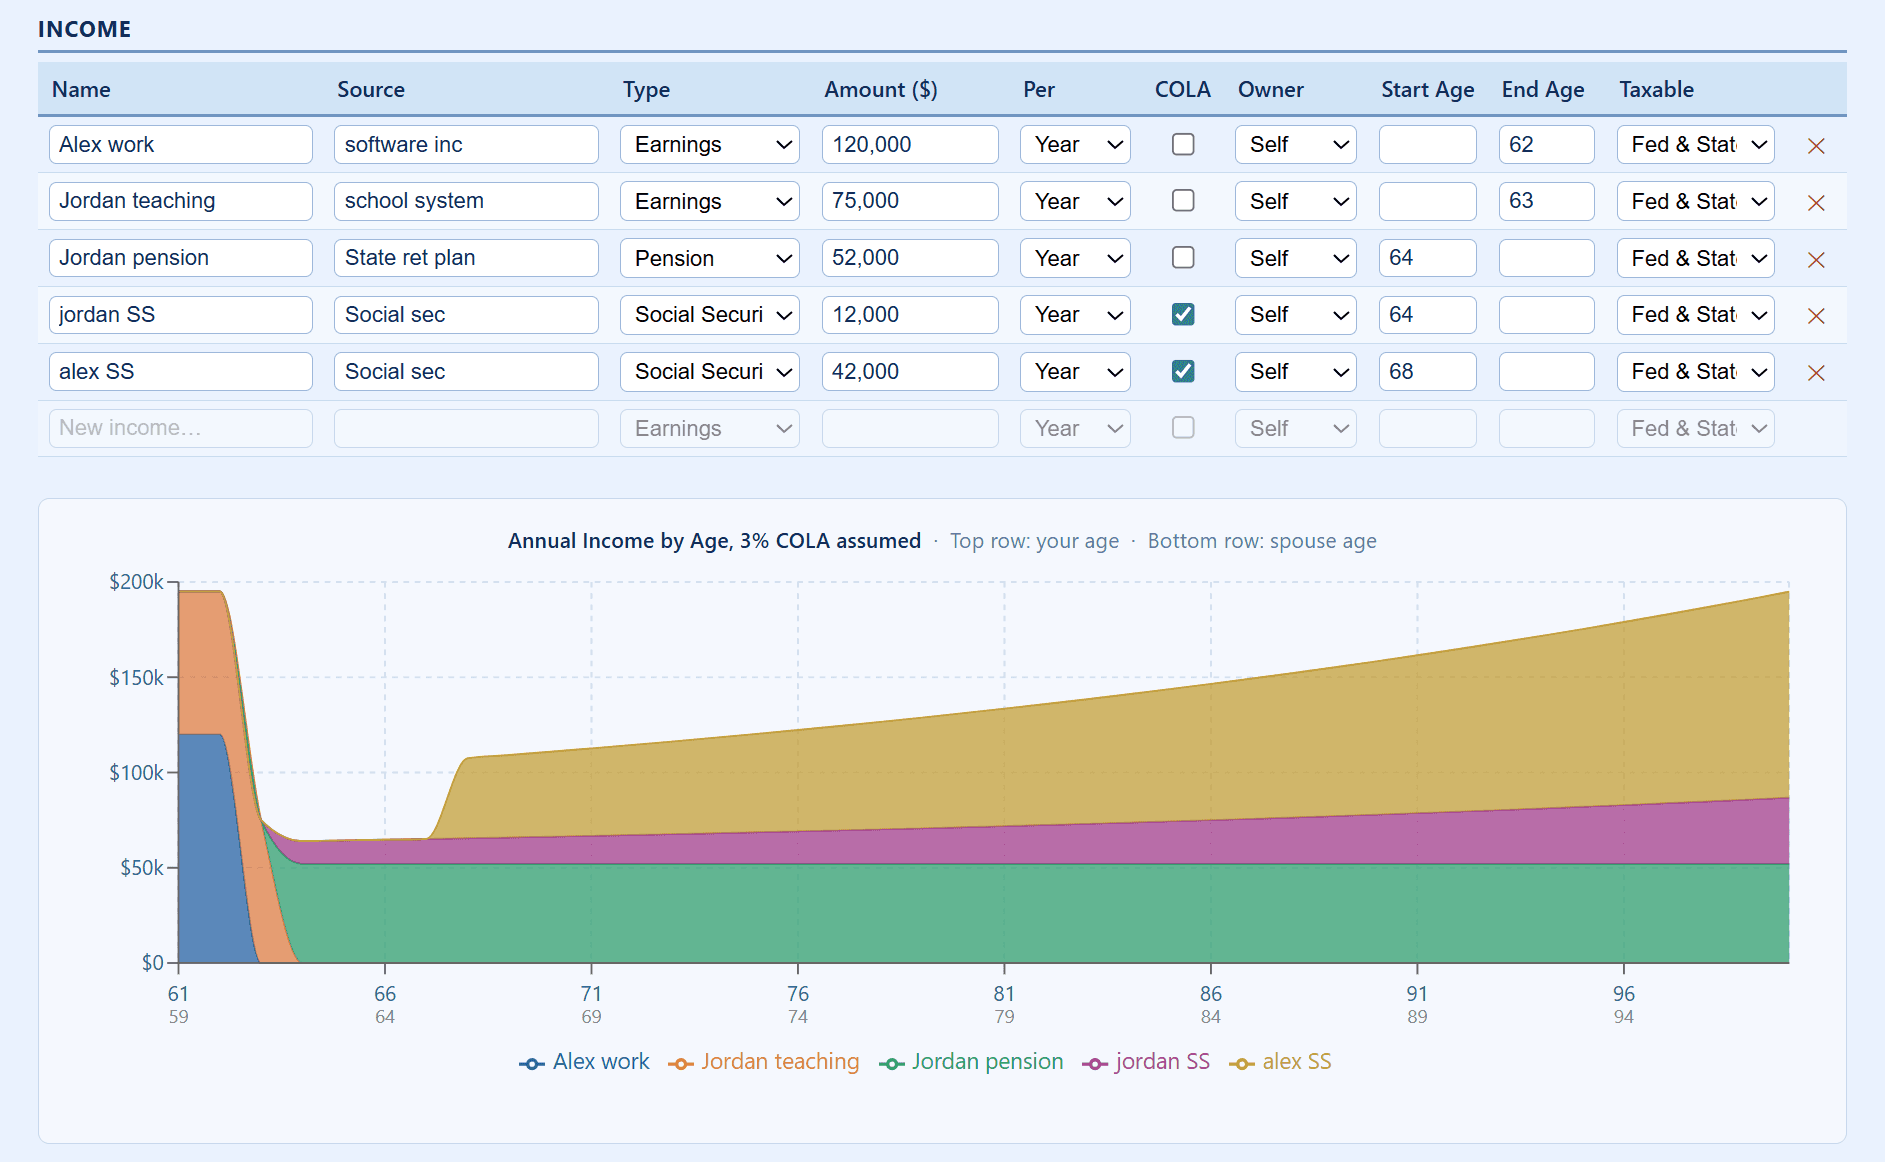The height and width of the screenshot is (1162, 1885).
Task: Disable COLA for jordan SS
Action: (x=1183, y=314)
